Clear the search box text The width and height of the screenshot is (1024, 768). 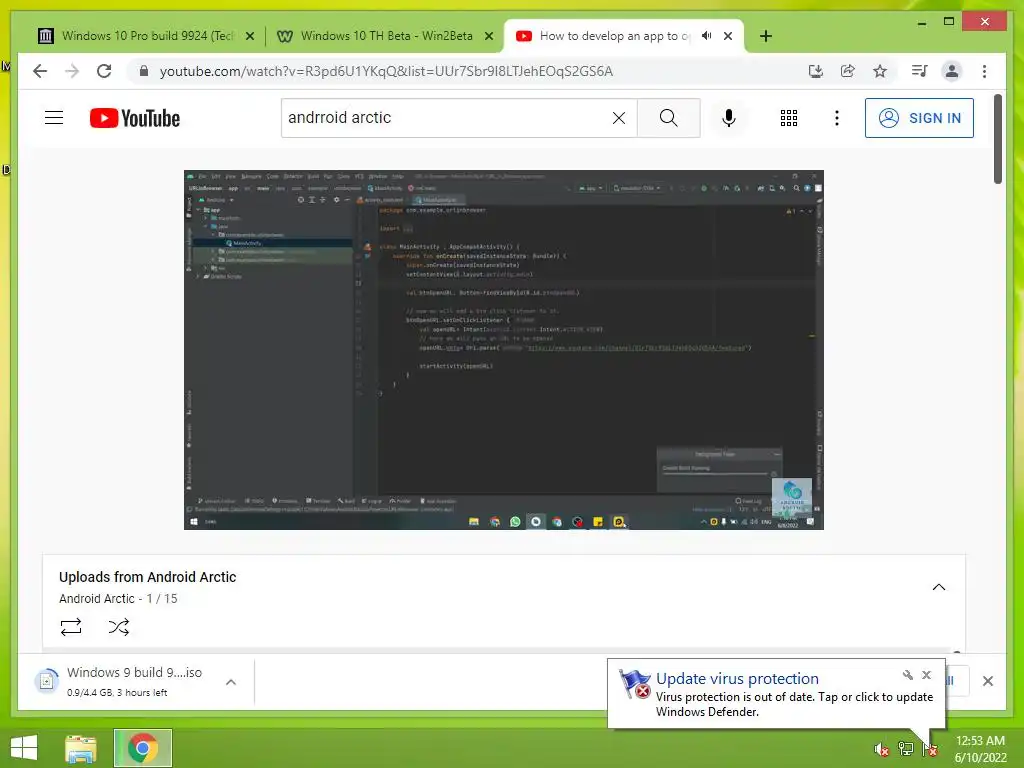[618, 118]
